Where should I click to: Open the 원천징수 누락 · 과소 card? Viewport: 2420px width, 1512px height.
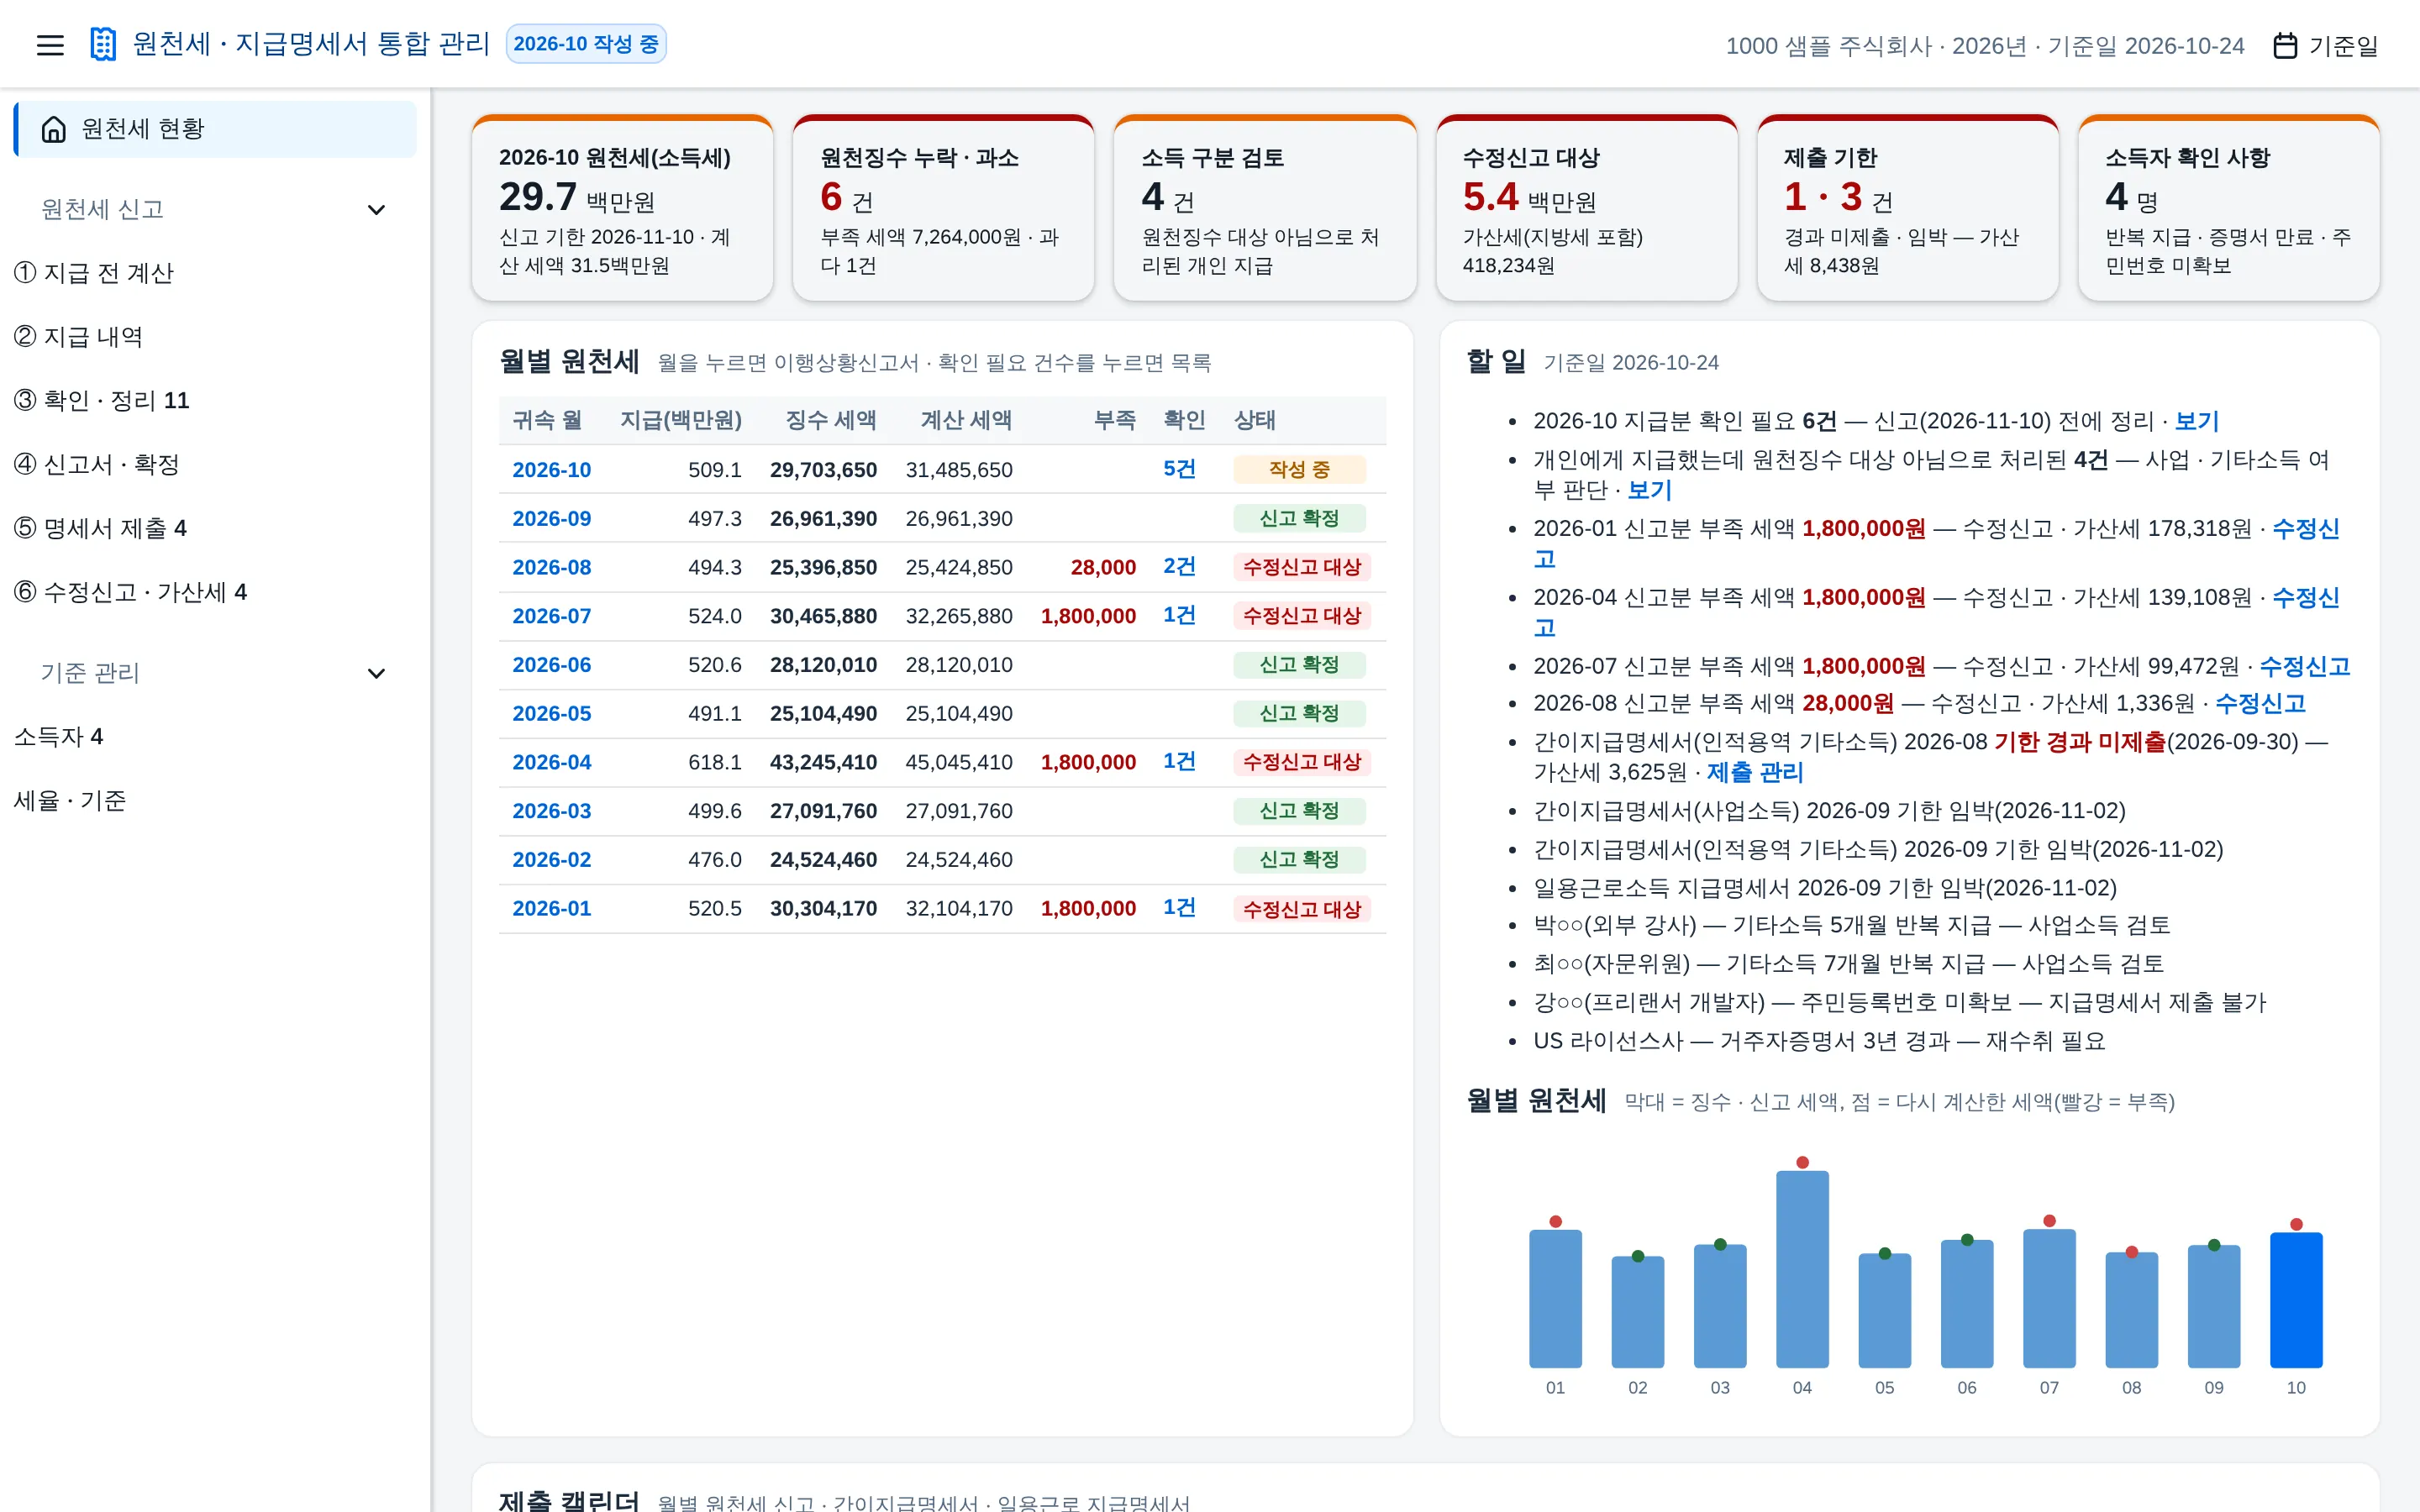[x=943, y=208]
